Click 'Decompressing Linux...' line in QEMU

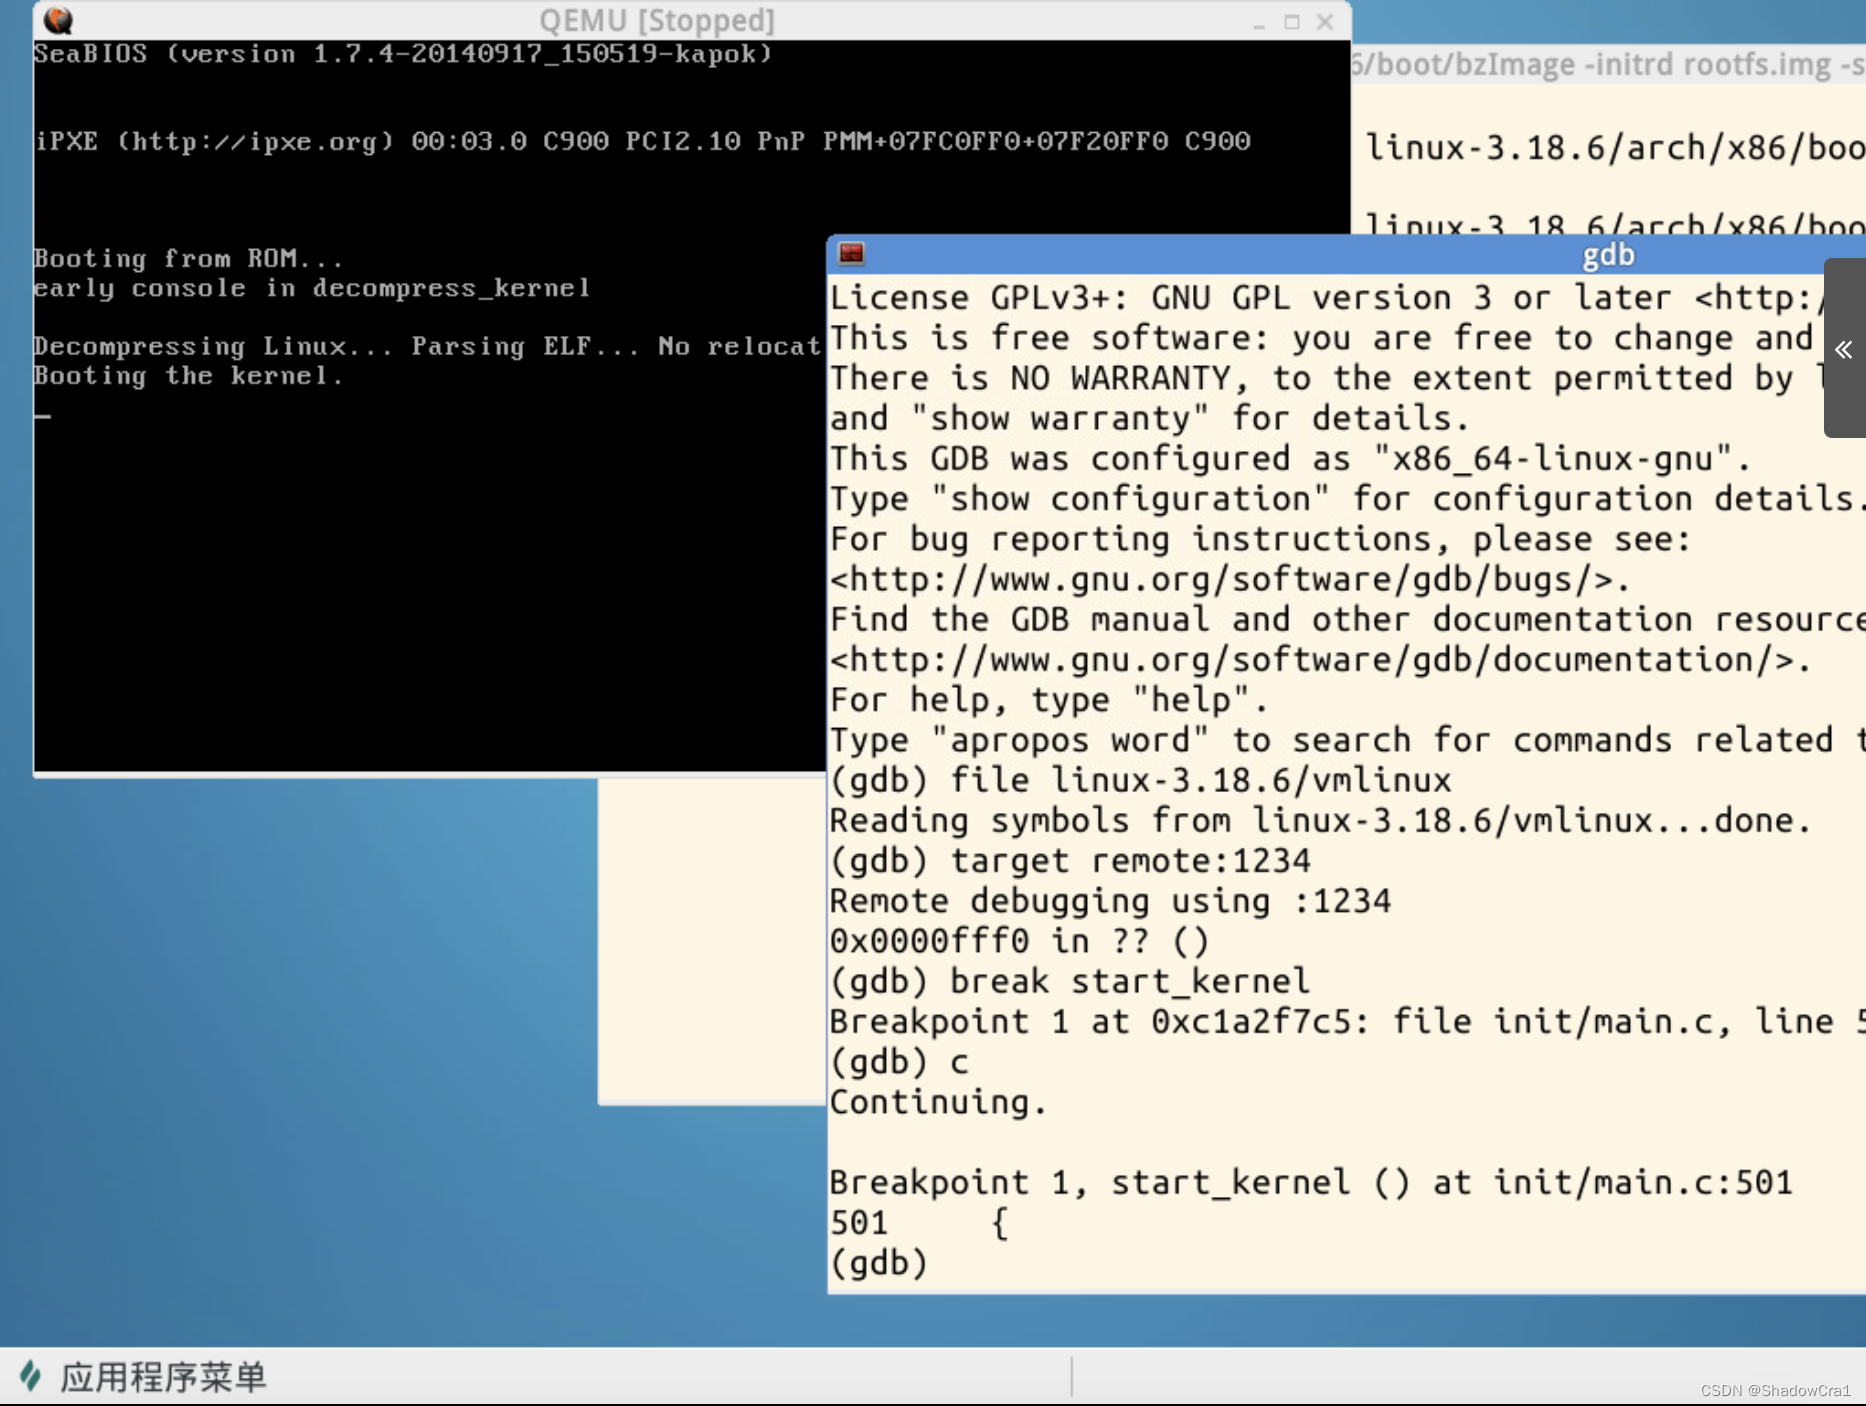(x=427, y=346)
